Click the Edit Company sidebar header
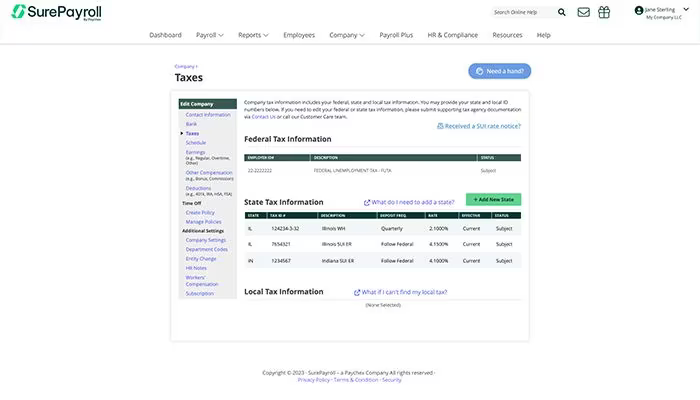 tap(208, 104)
